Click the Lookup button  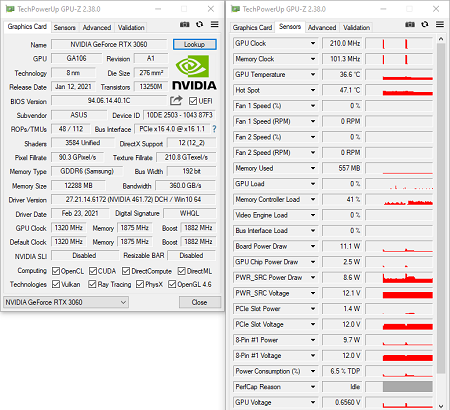[x=195, y=44]
